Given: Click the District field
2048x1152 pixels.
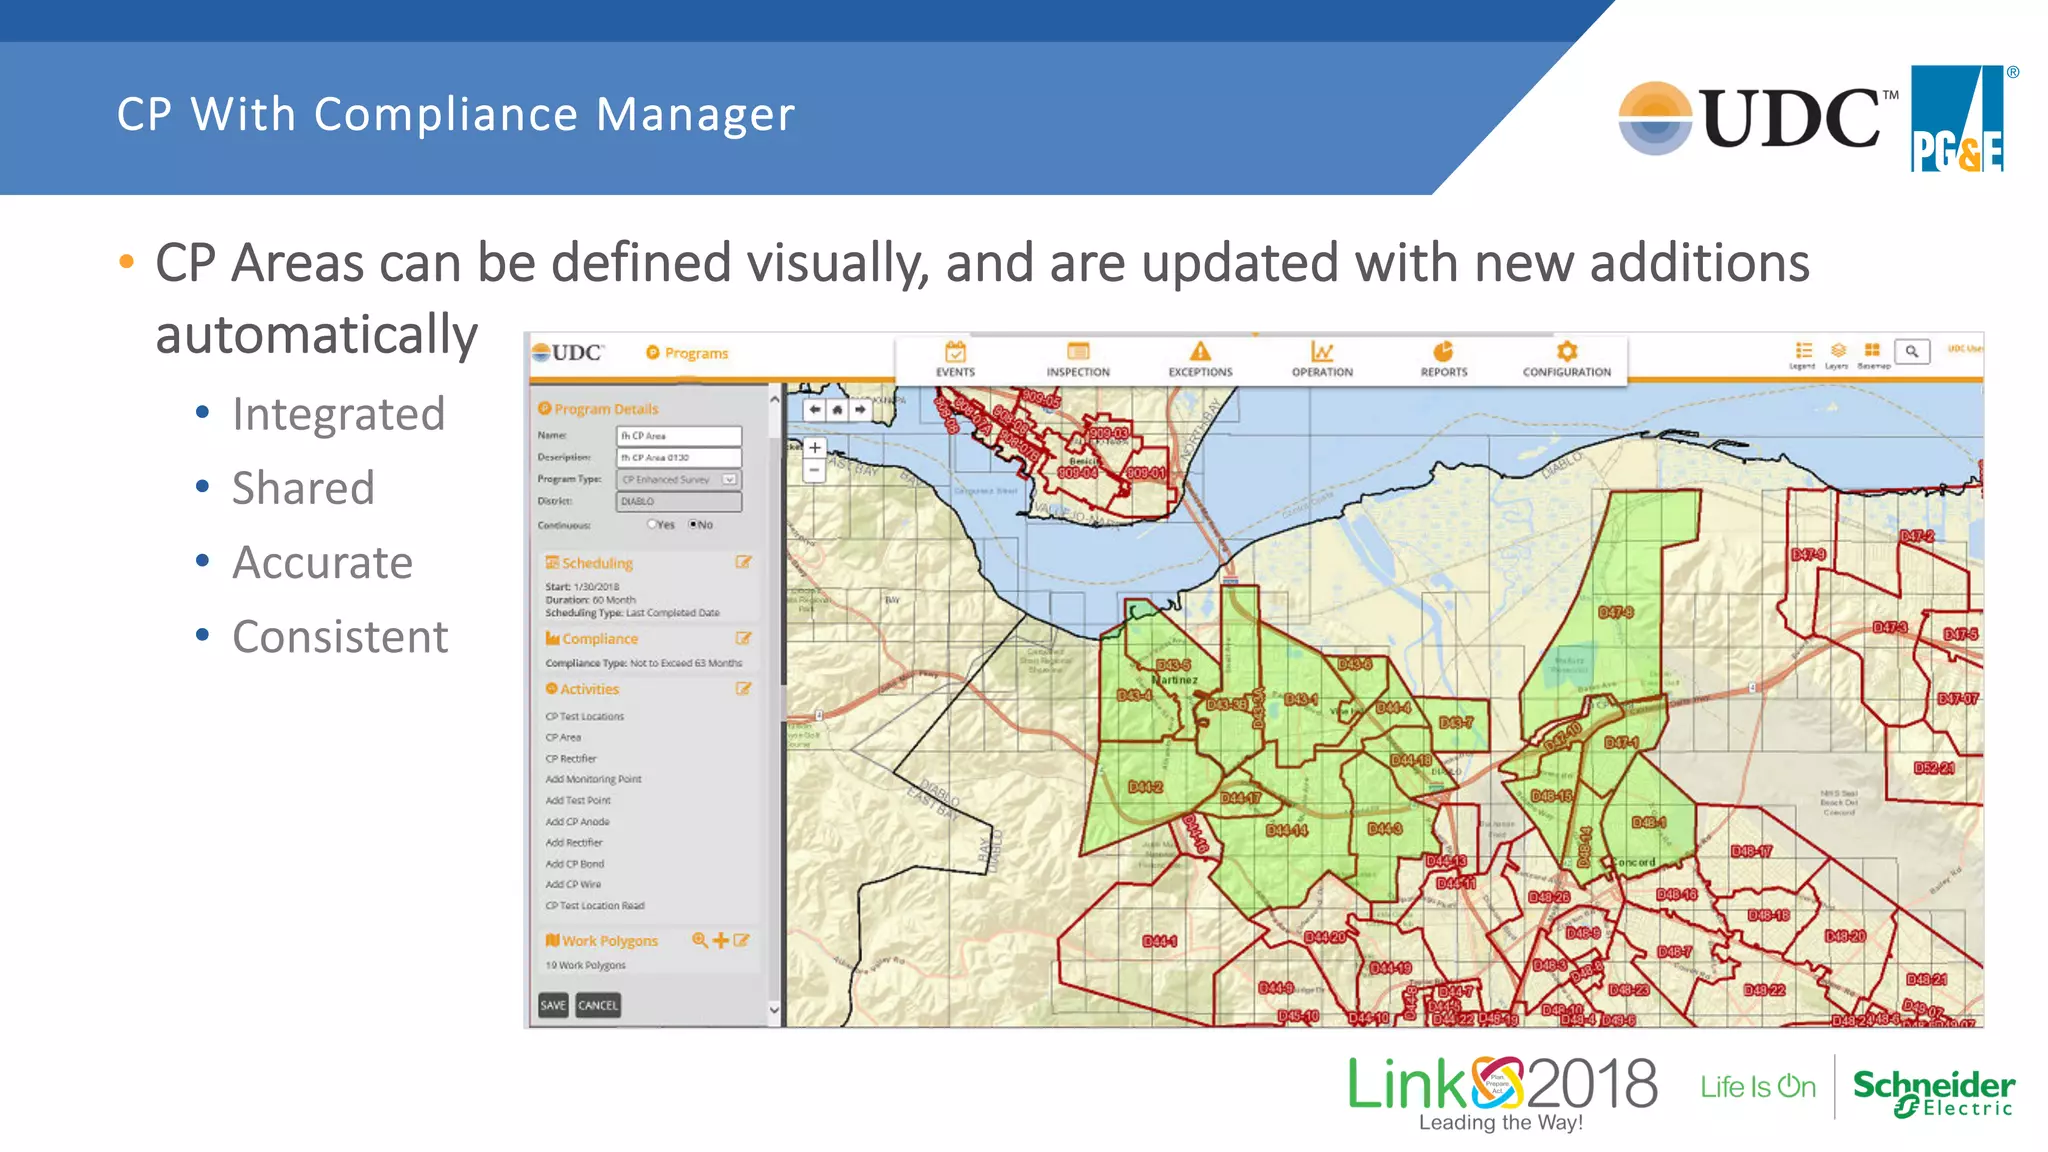Looking at the screenshot, I should tap(679, 501).
